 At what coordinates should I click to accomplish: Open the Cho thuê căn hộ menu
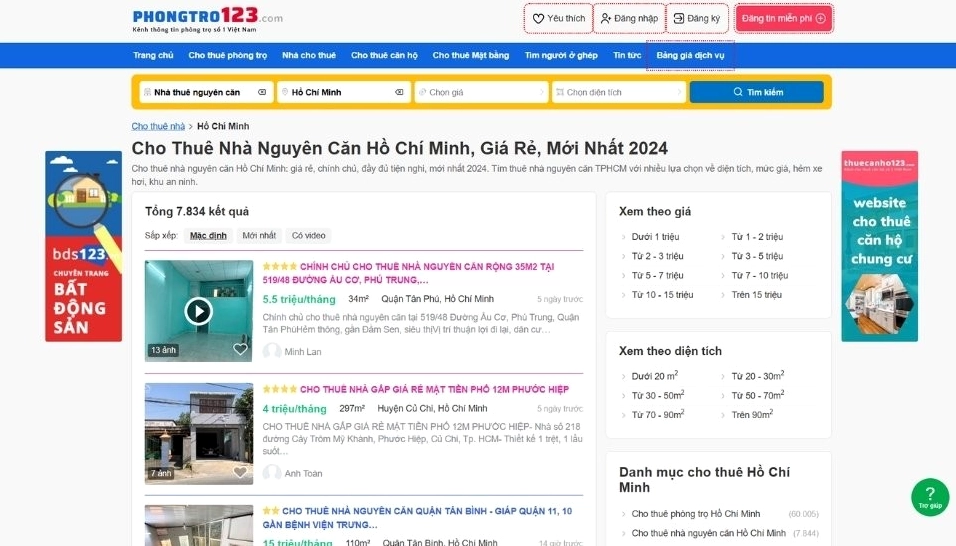[384, 55]
